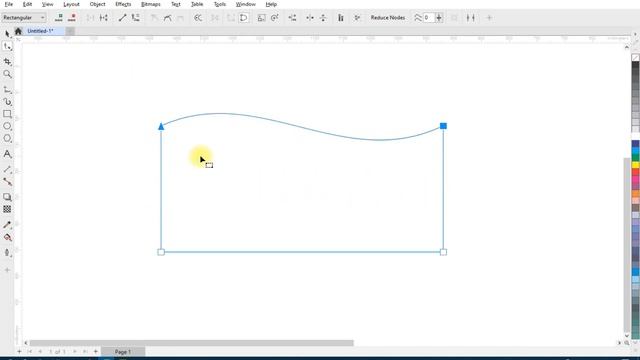The height and width of the screenshot is (360, 640).
Task: Select the Rectangle tool
Action: click(7, 114)
